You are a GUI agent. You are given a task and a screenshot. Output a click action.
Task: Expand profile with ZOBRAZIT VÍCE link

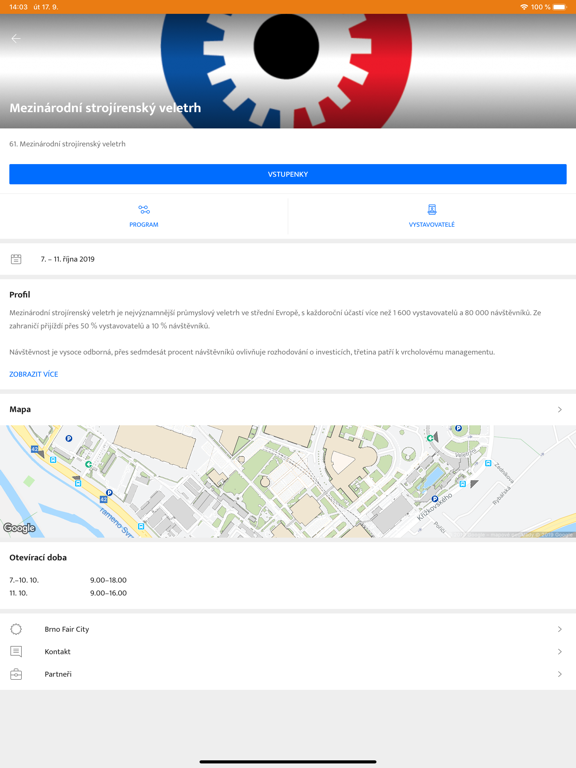(34, 374)
